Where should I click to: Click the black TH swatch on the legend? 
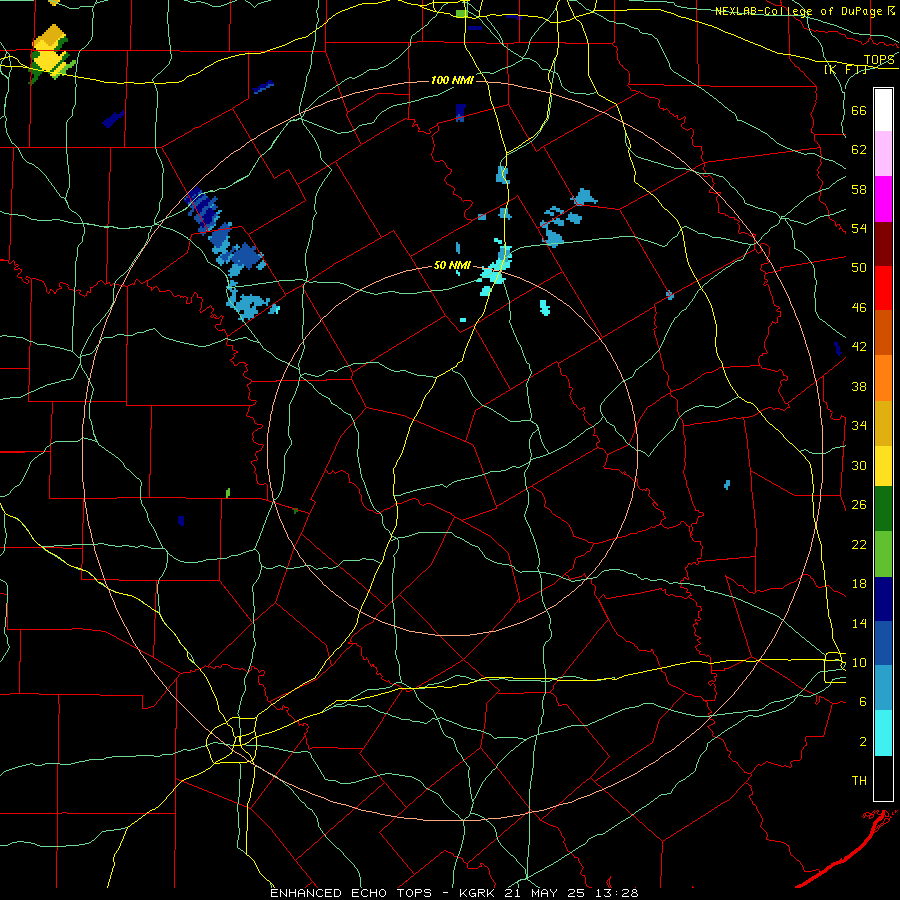(883, 778)
